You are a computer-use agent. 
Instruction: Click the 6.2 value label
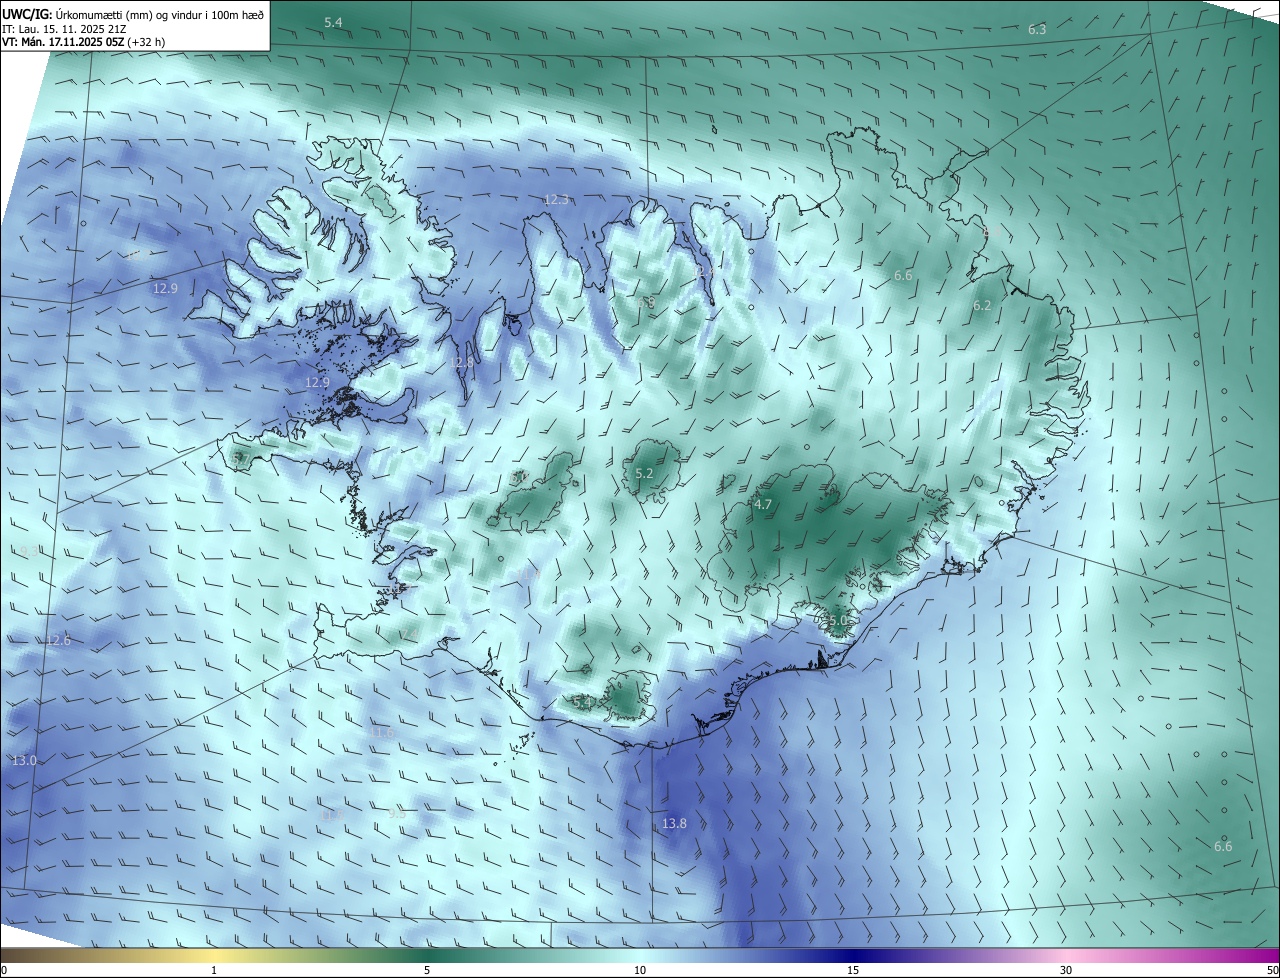coord(982,305)
